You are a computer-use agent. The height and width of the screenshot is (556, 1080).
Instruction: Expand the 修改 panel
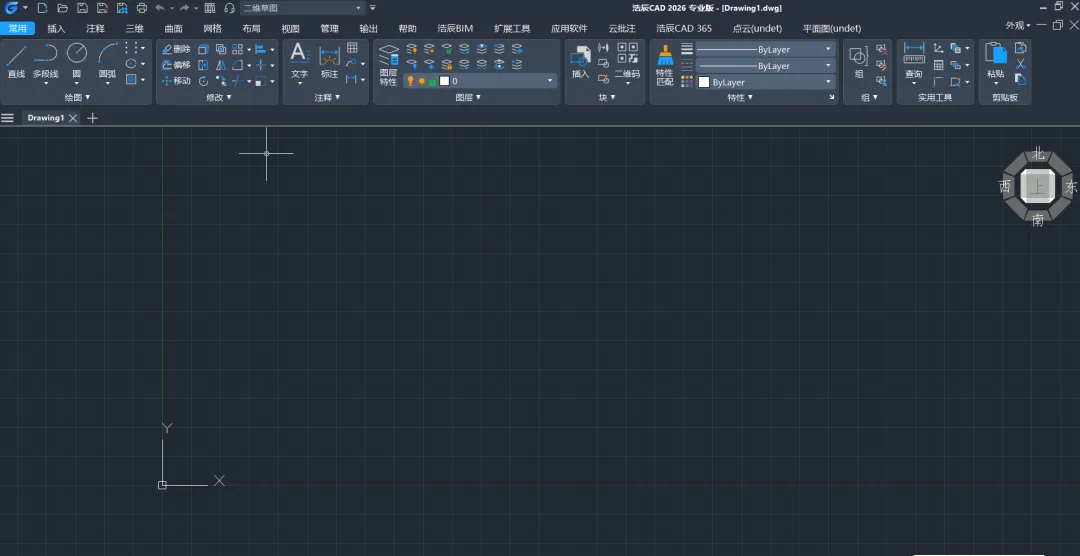pyautogui.click(x=218, y=98)
